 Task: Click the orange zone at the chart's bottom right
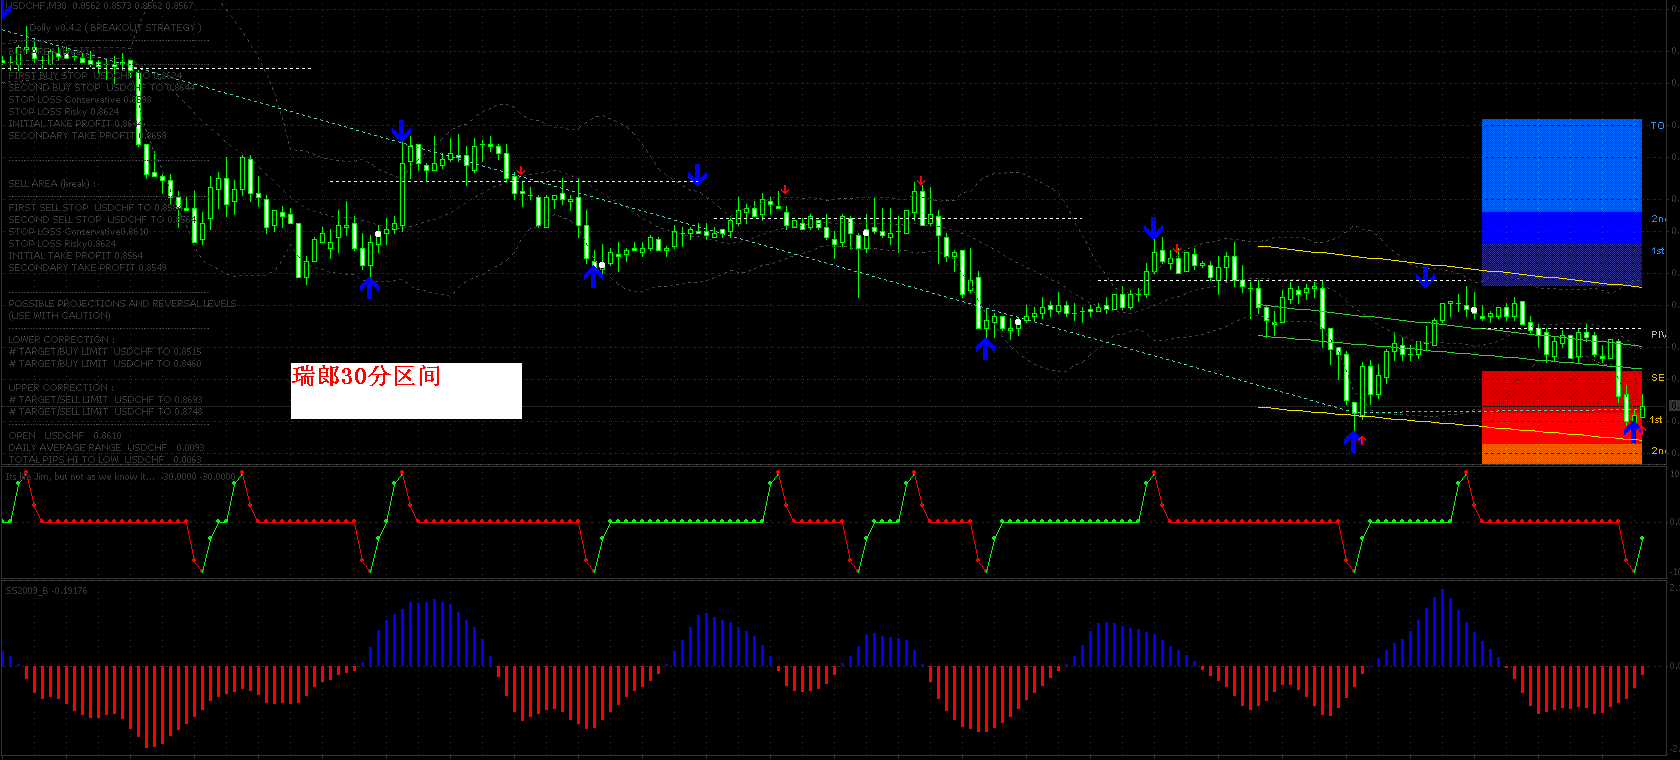tap(1561, 454)
